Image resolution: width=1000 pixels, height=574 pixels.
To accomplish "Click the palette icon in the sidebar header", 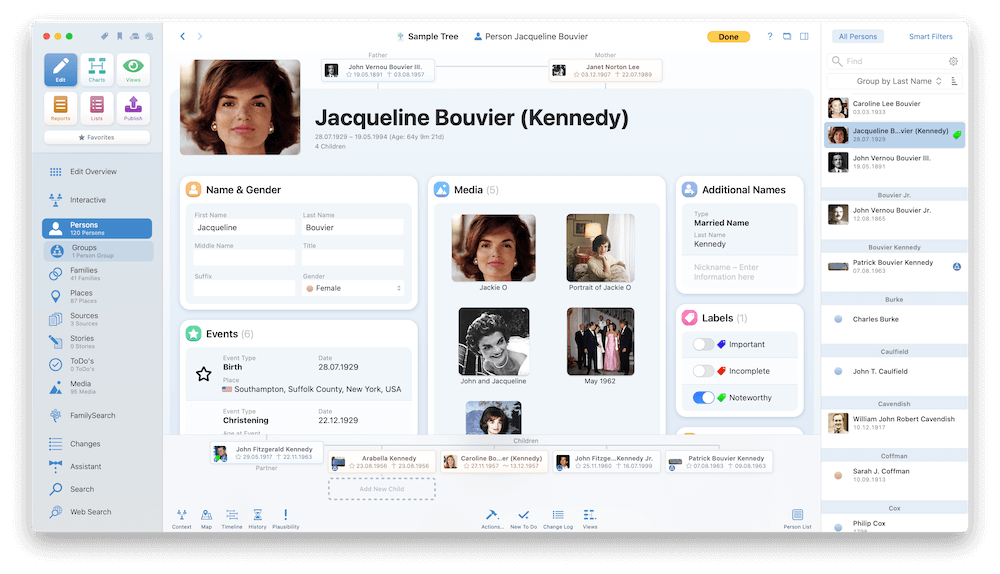I will (149, 36).
